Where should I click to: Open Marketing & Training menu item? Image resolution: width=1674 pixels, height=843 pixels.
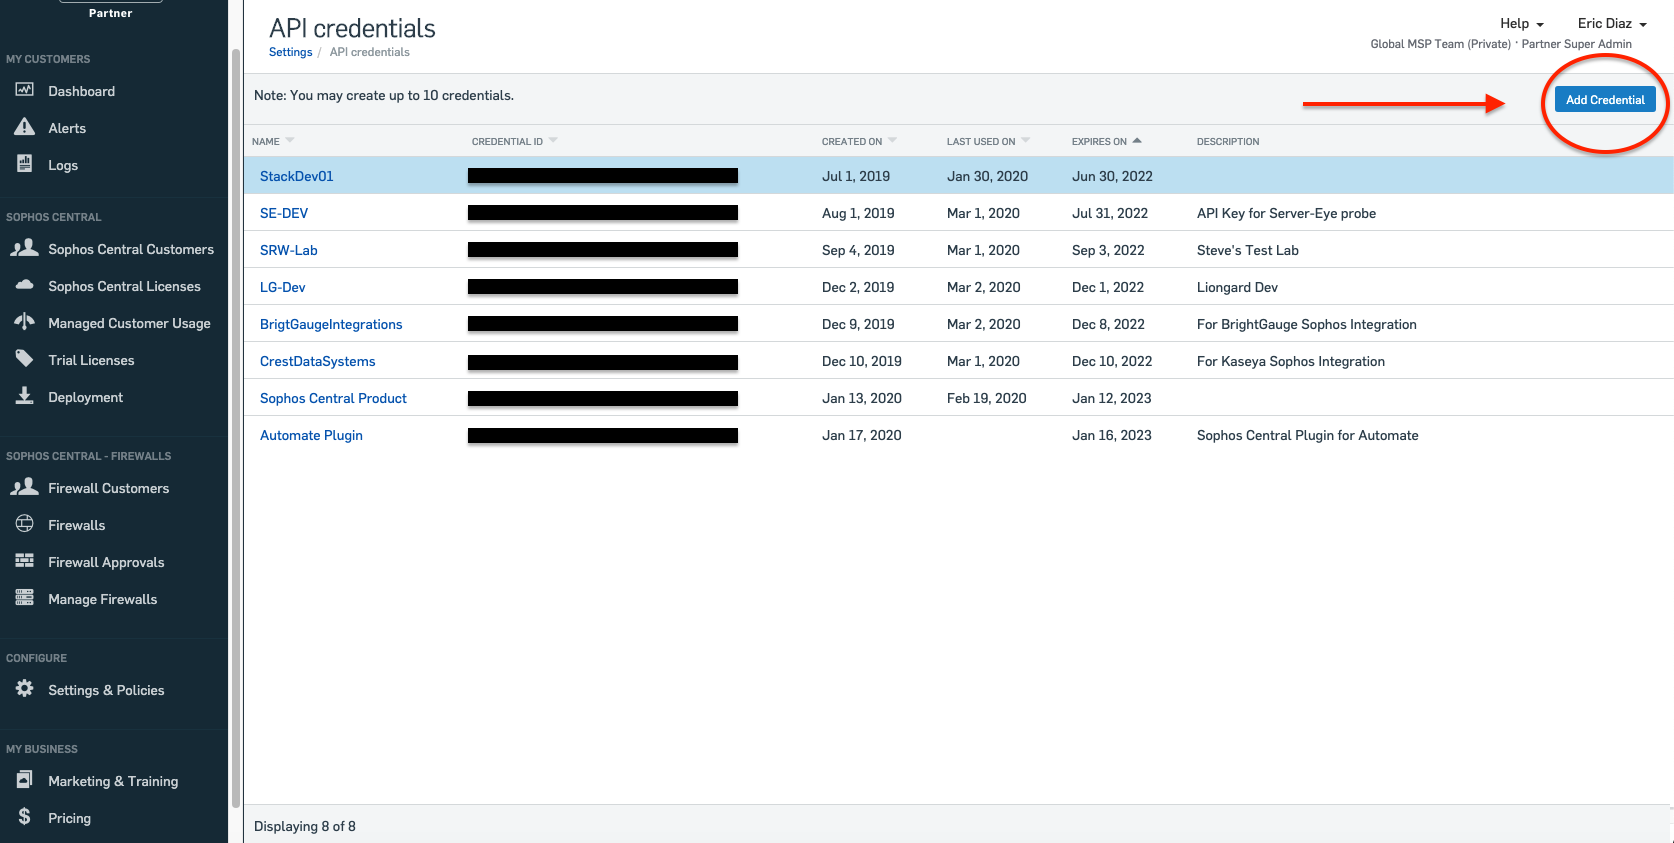(x=113, y=781)
